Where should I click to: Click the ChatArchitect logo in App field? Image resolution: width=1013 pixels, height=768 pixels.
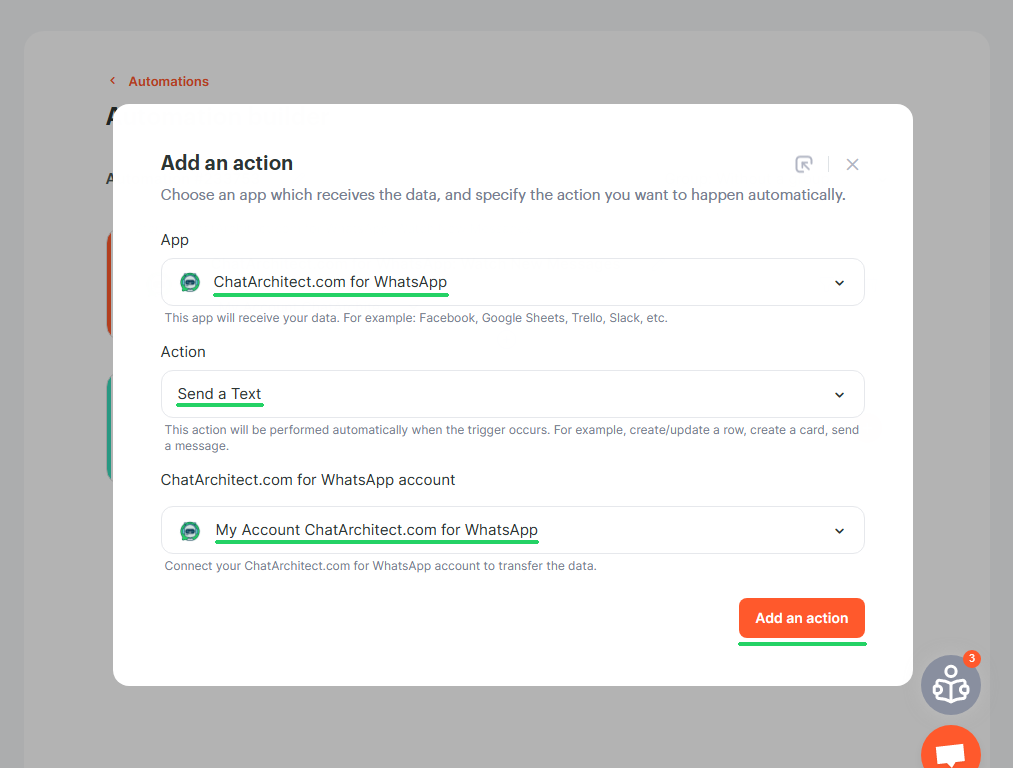190,282
